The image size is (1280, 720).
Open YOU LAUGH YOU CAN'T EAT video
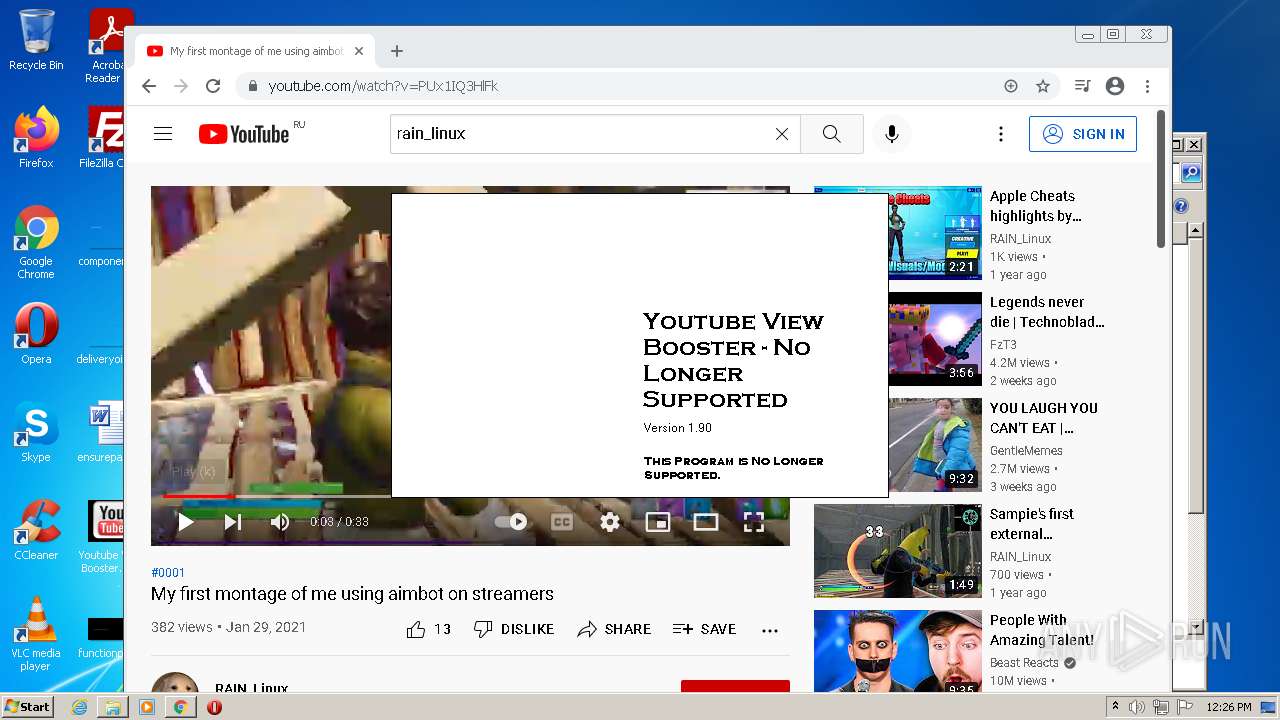pos(1043,418)
